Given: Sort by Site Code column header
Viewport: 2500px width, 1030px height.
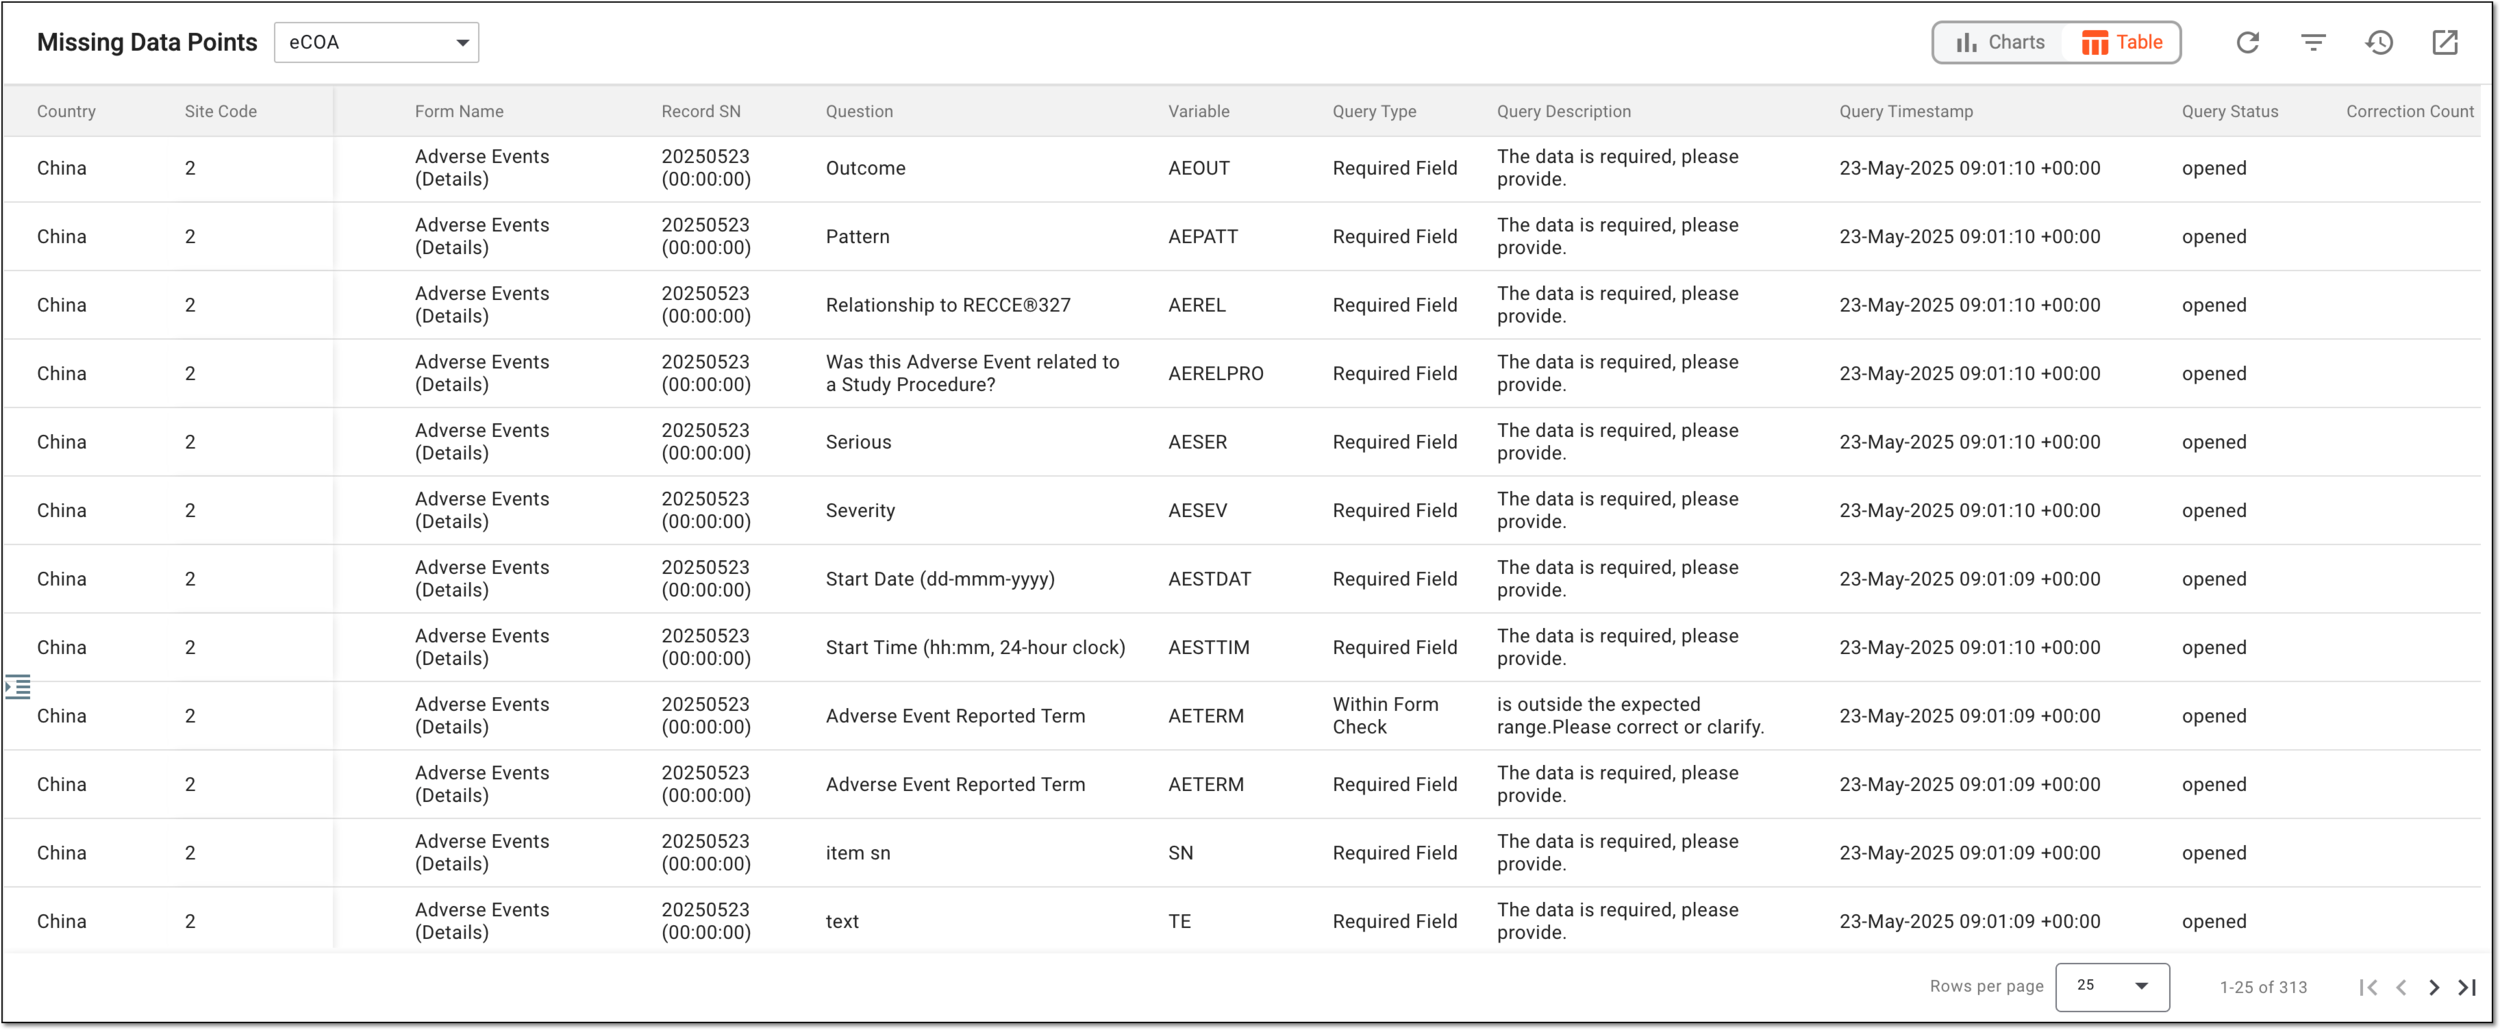Looking at the screenshot, I should pyautogui.click(x=220, y=111).
